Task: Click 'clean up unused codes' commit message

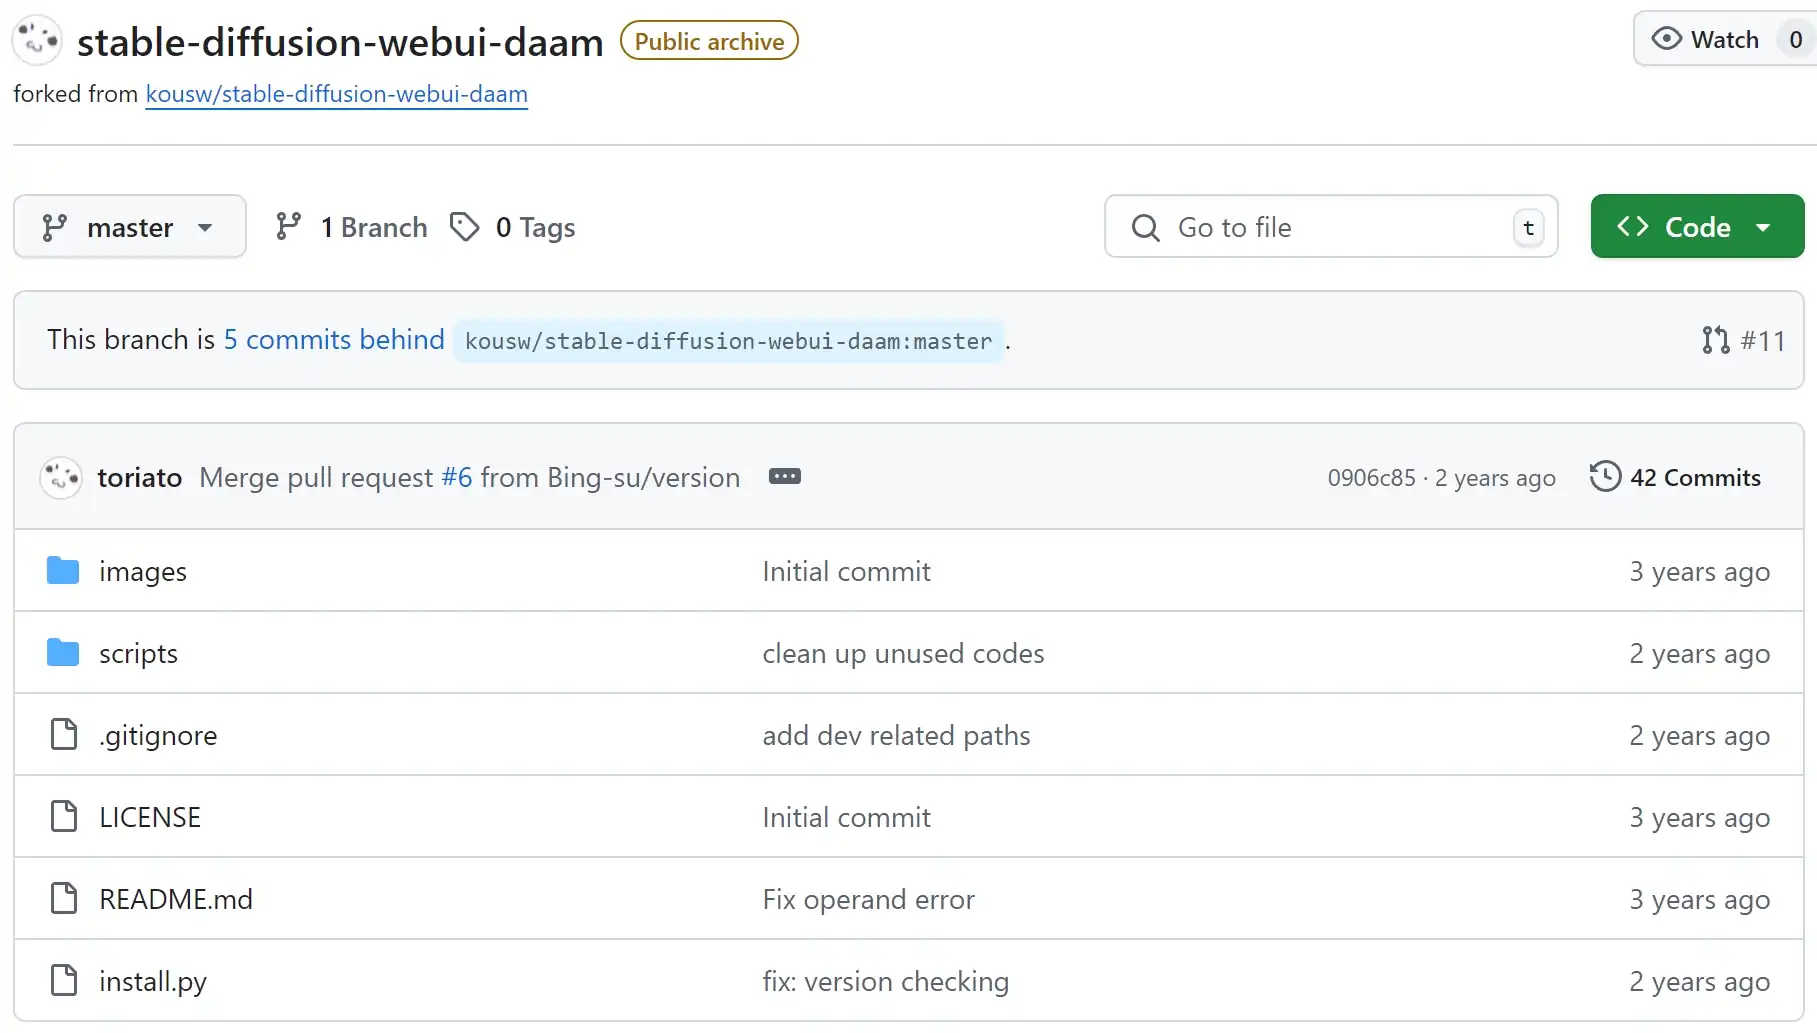Action: [903, 653]
